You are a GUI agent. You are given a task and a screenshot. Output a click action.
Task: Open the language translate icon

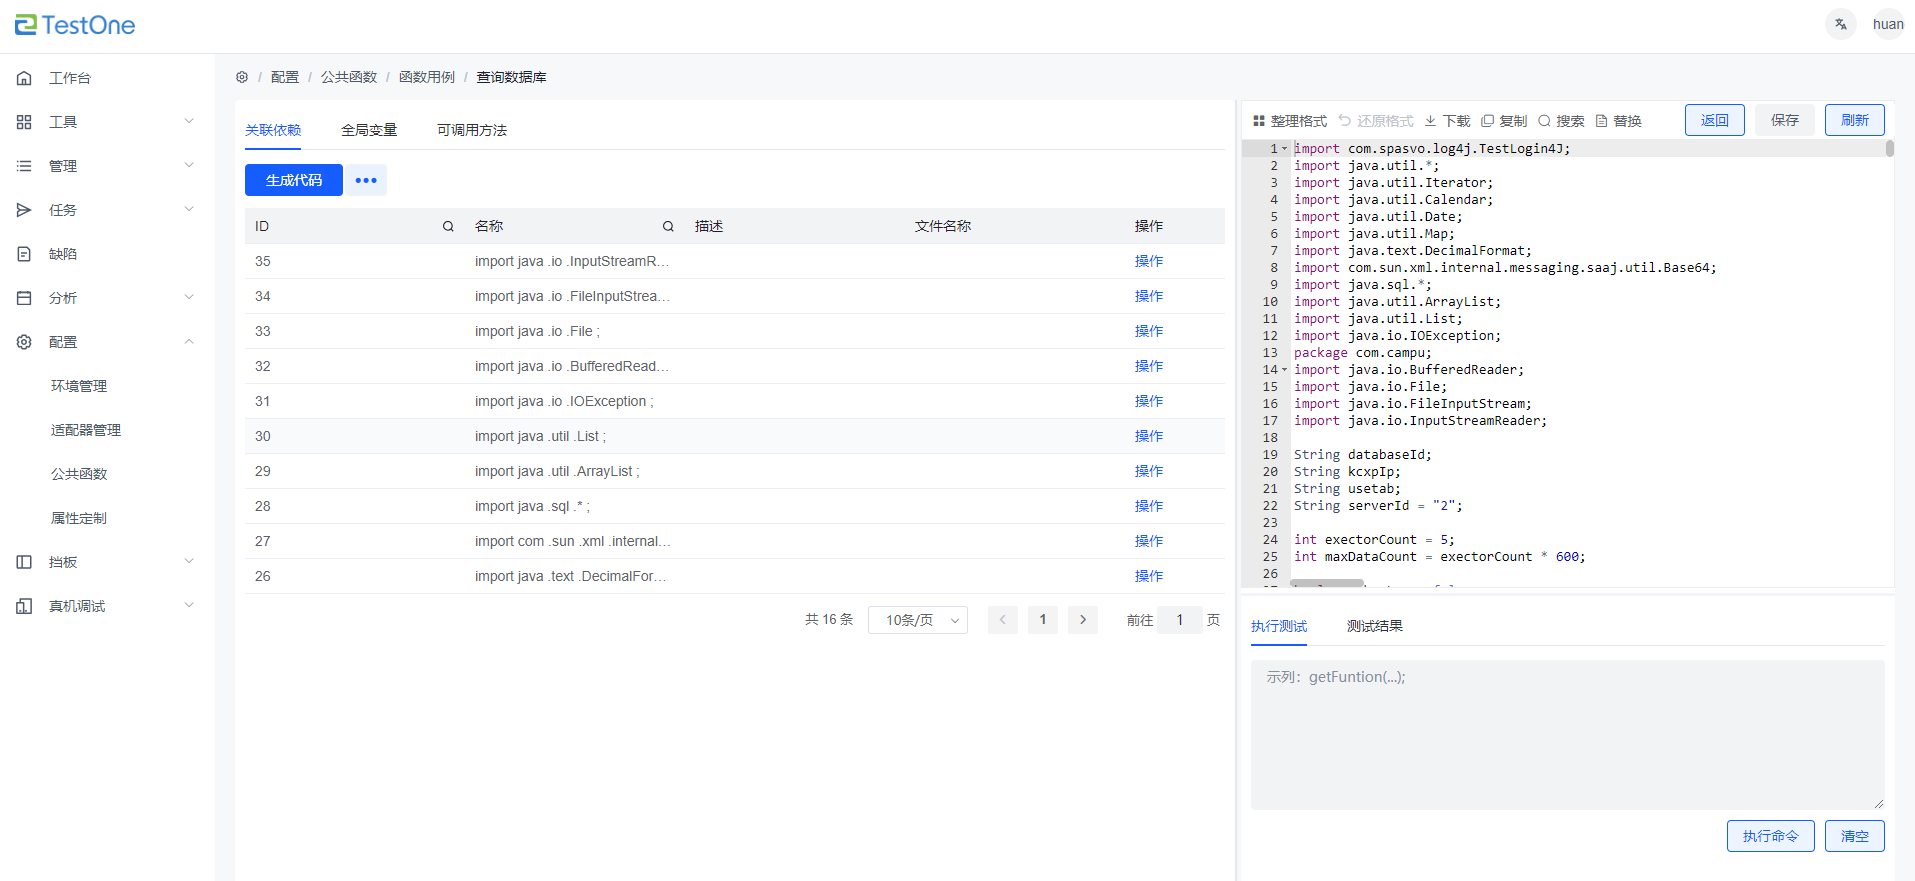(x=1840, y=24)
